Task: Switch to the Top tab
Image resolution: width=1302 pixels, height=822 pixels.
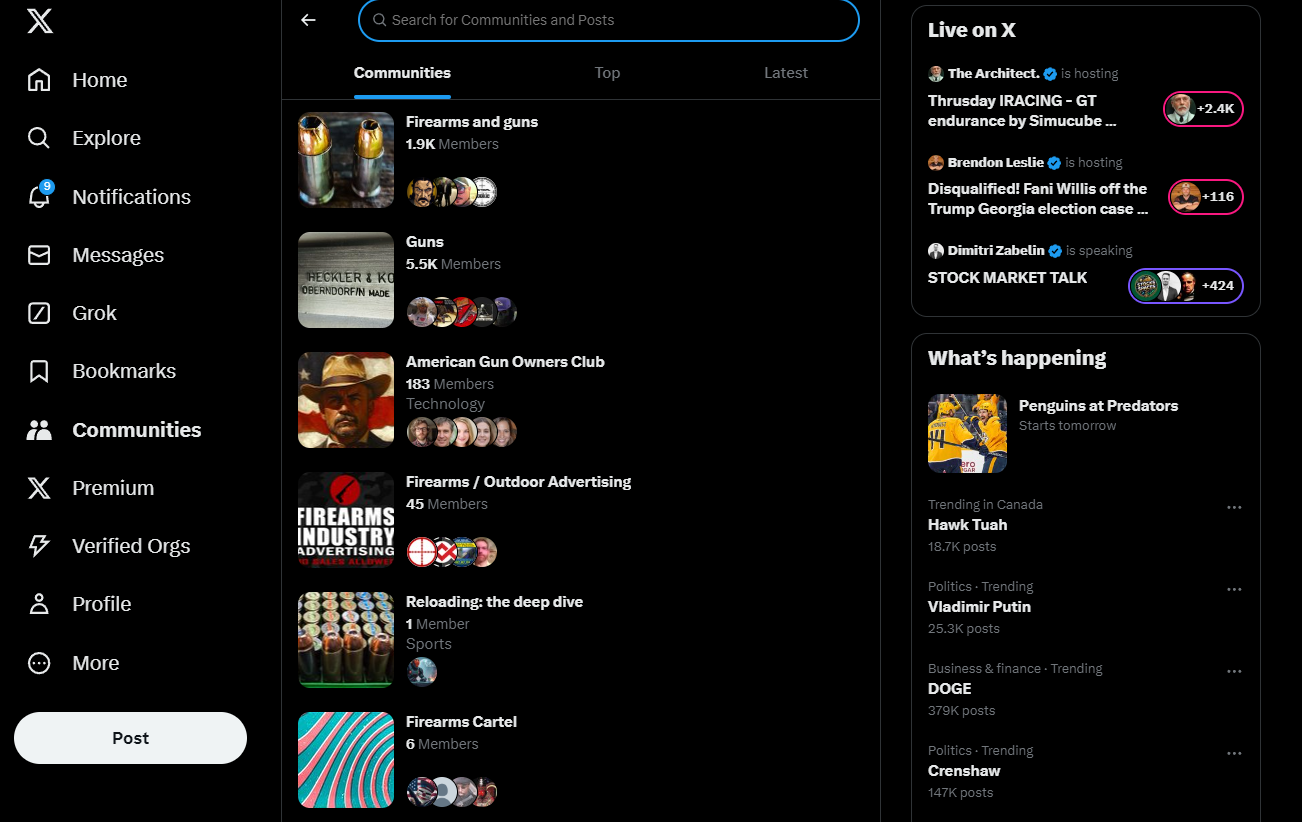Action: point(607,73)
